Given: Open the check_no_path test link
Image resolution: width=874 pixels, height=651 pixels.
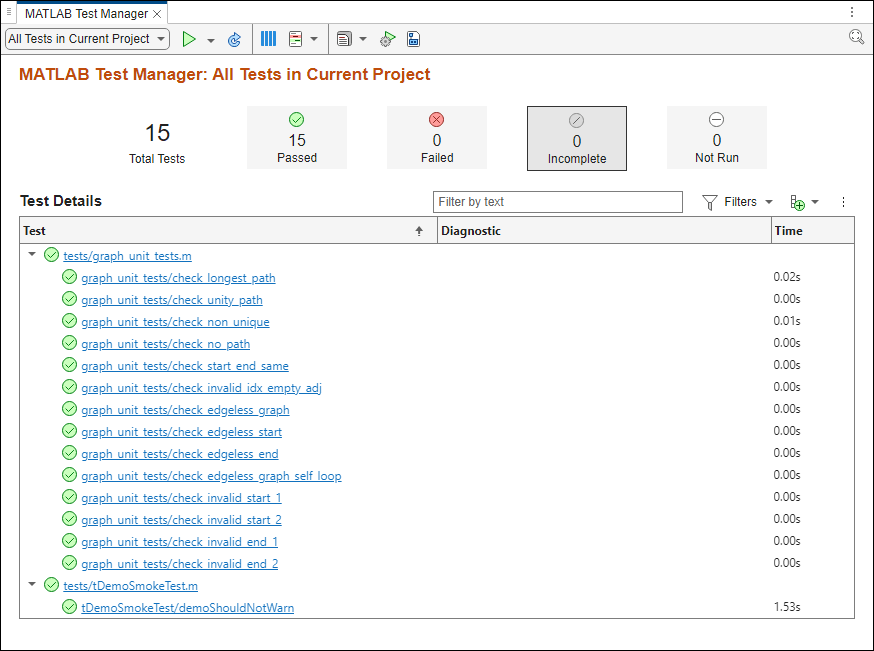Looking at the screenshot, I should coord(166,344).
